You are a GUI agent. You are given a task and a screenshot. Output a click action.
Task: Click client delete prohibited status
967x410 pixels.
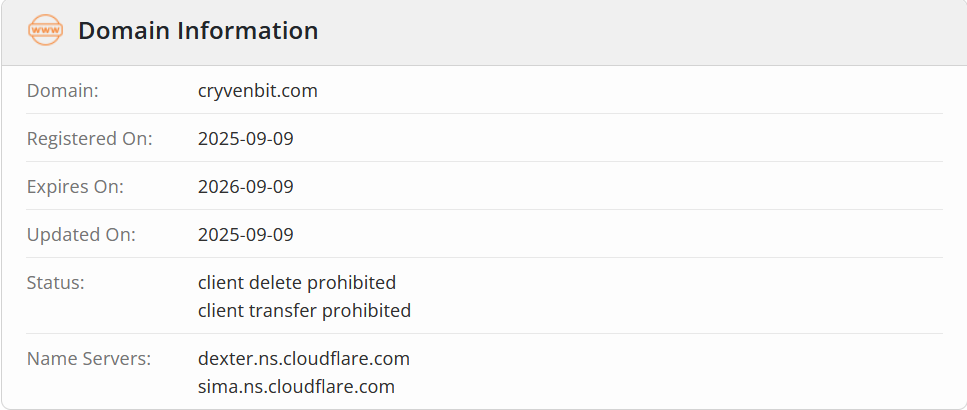pyautogui.click(x=297, y=283)
